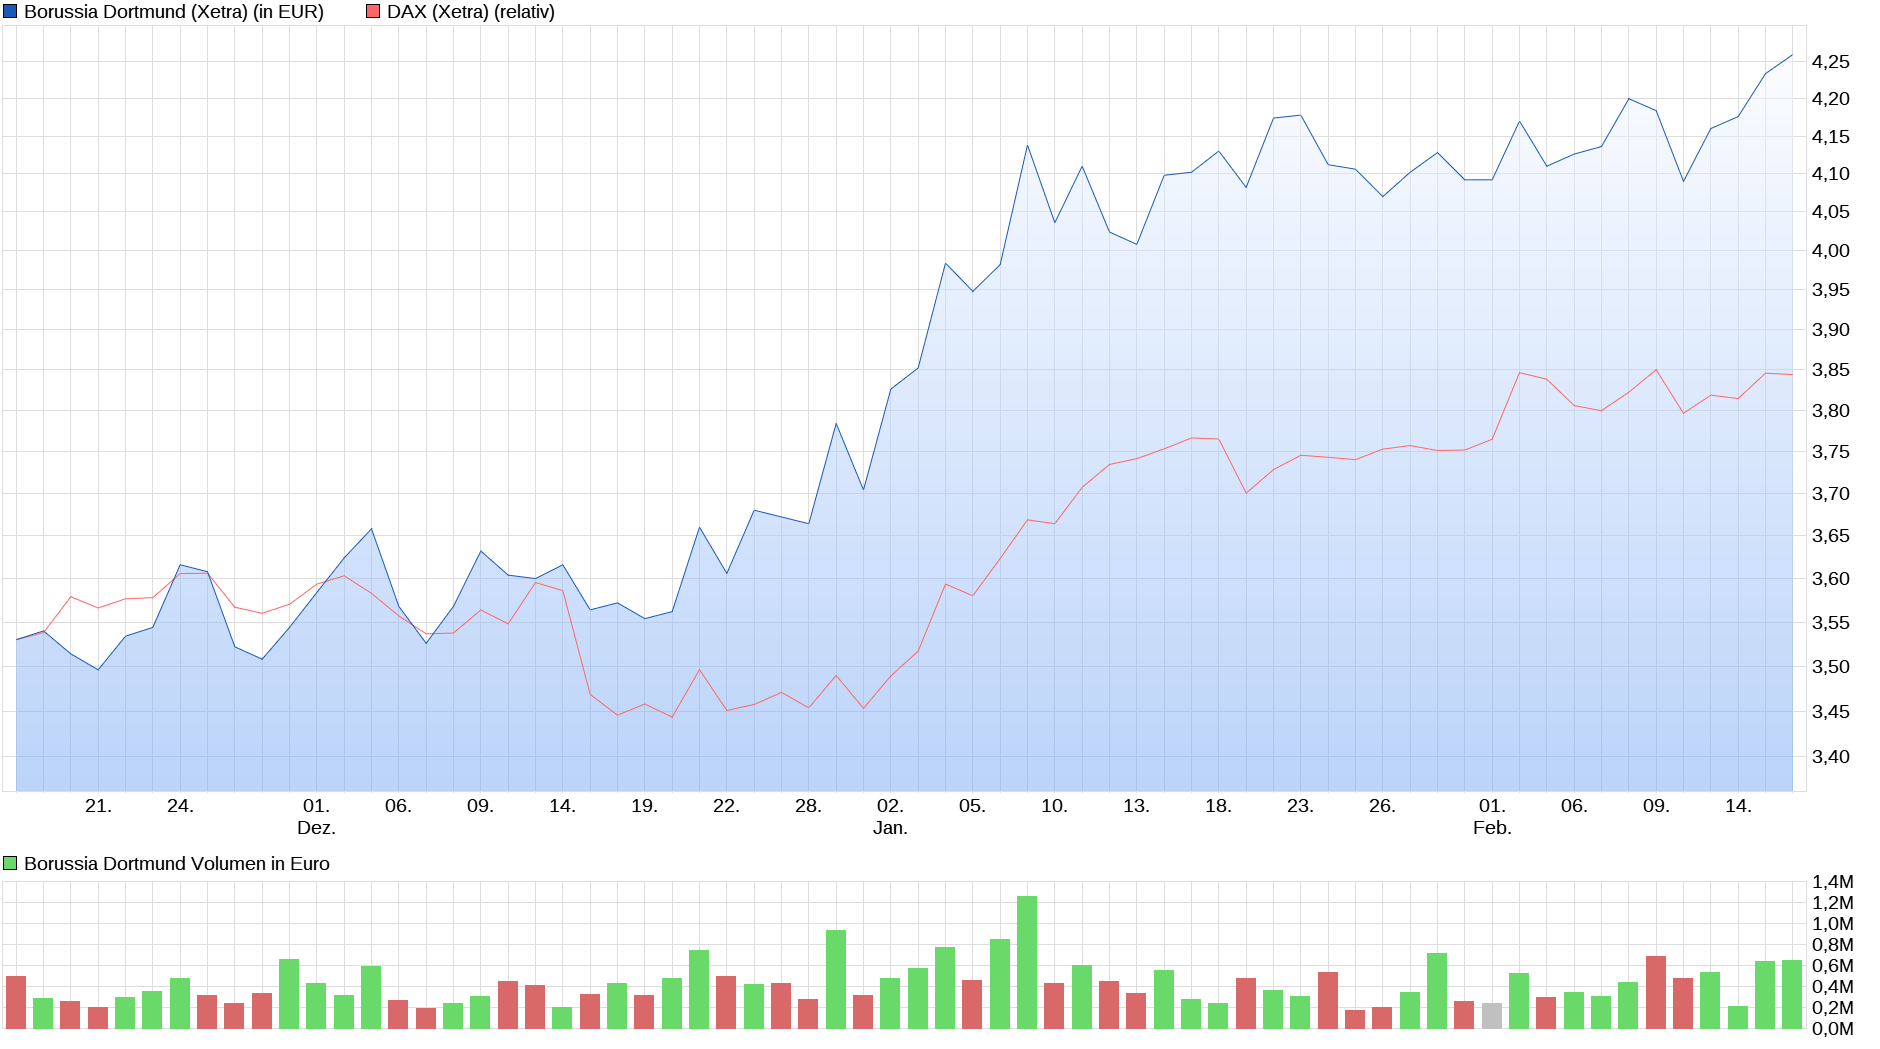
Task: Click the '22.' date label
Action: 726,806
